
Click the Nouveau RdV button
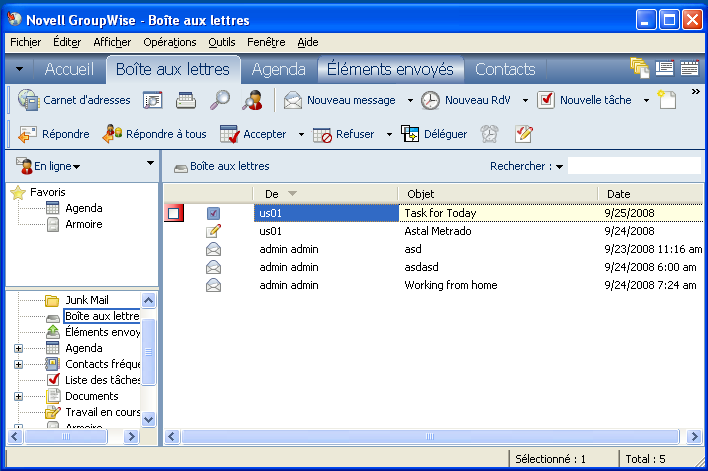pos(466,100)
